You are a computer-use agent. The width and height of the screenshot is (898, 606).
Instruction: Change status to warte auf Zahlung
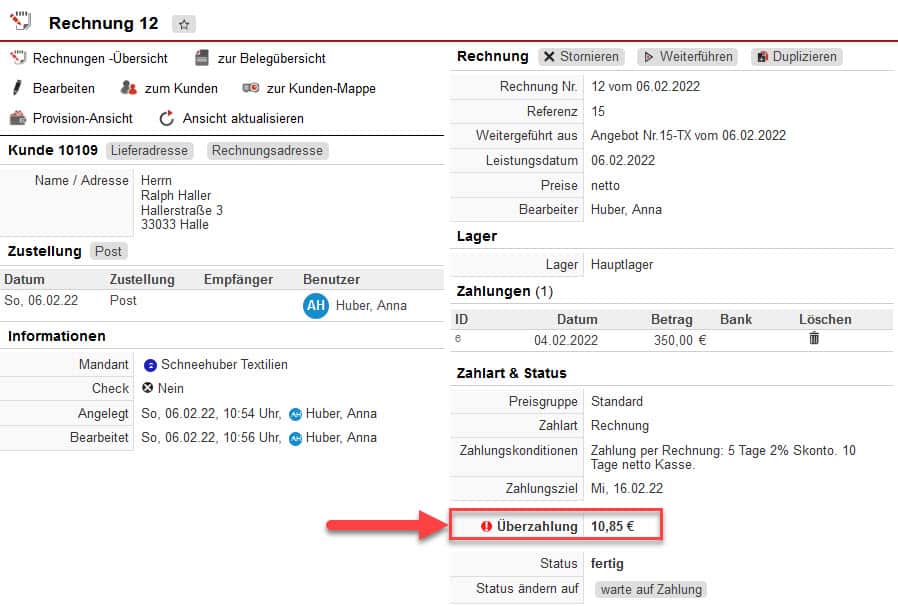650,589
